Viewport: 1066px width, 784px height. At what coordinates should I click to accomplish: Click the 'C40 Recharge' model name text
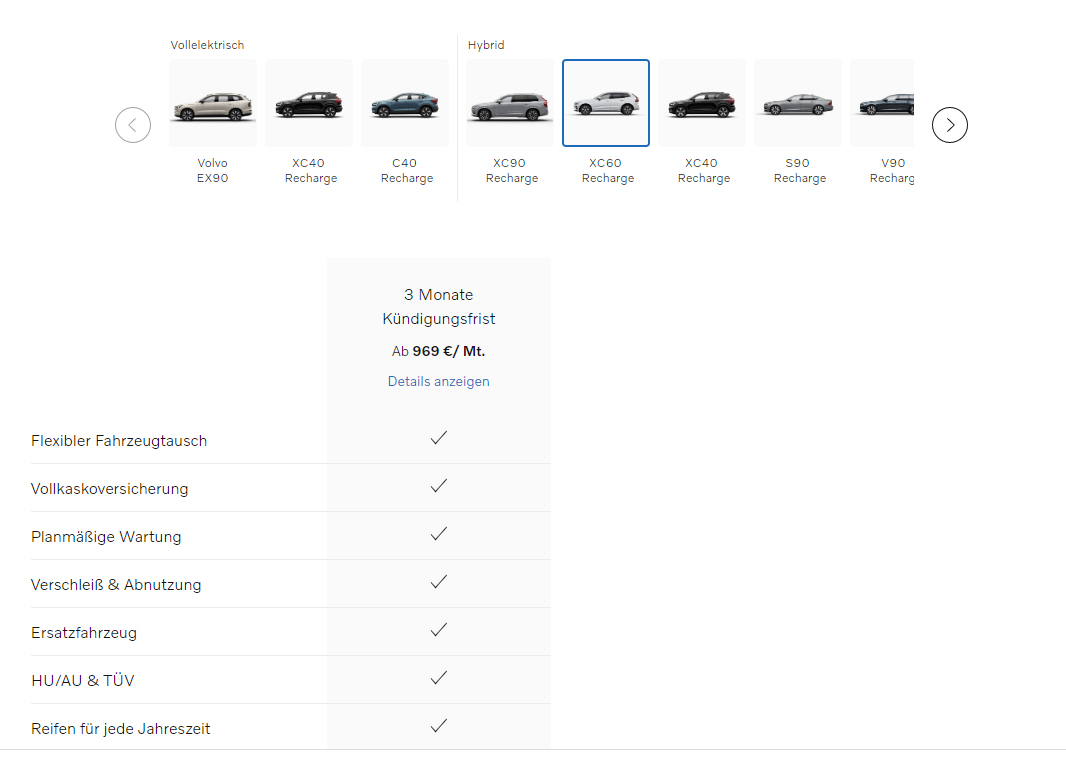tap(407, 171)
